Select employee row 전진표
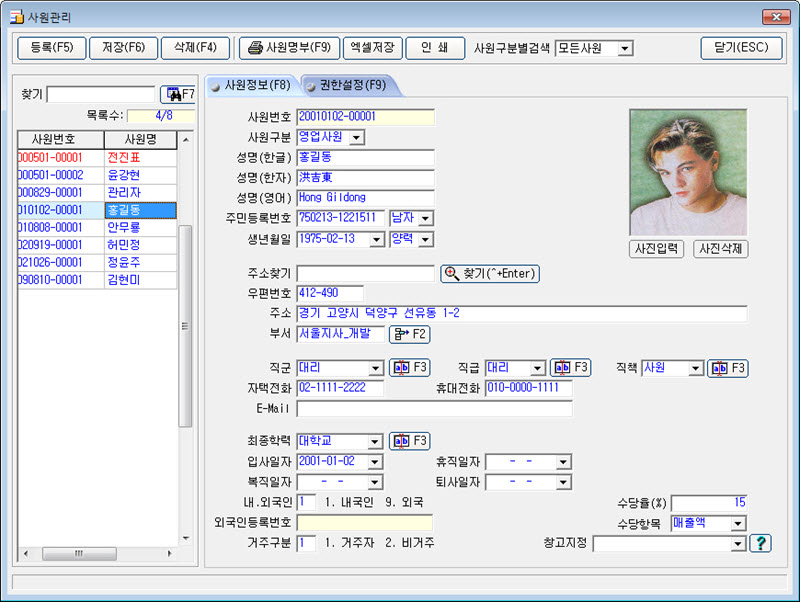The height and width of the screenshot is (602, 800). pos(97,158)
